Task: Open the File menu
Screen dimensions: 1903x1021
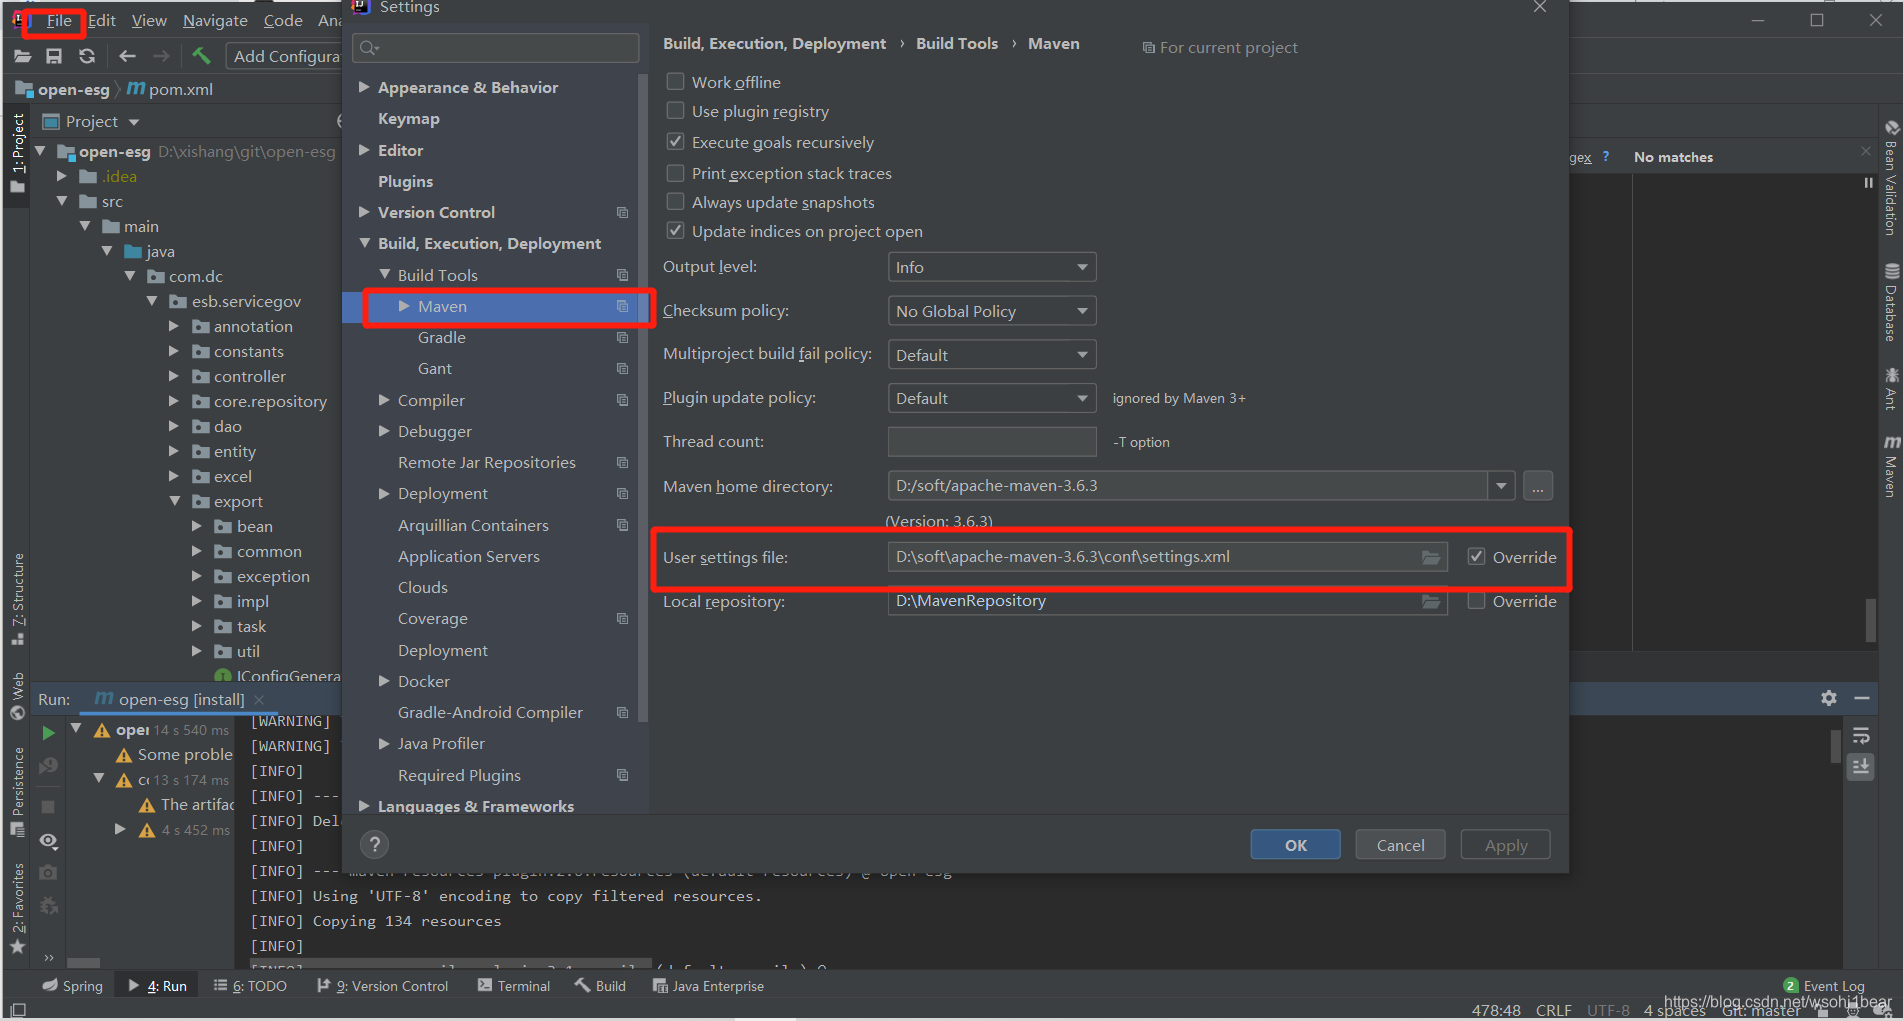Action: click(x=59, y=20)
